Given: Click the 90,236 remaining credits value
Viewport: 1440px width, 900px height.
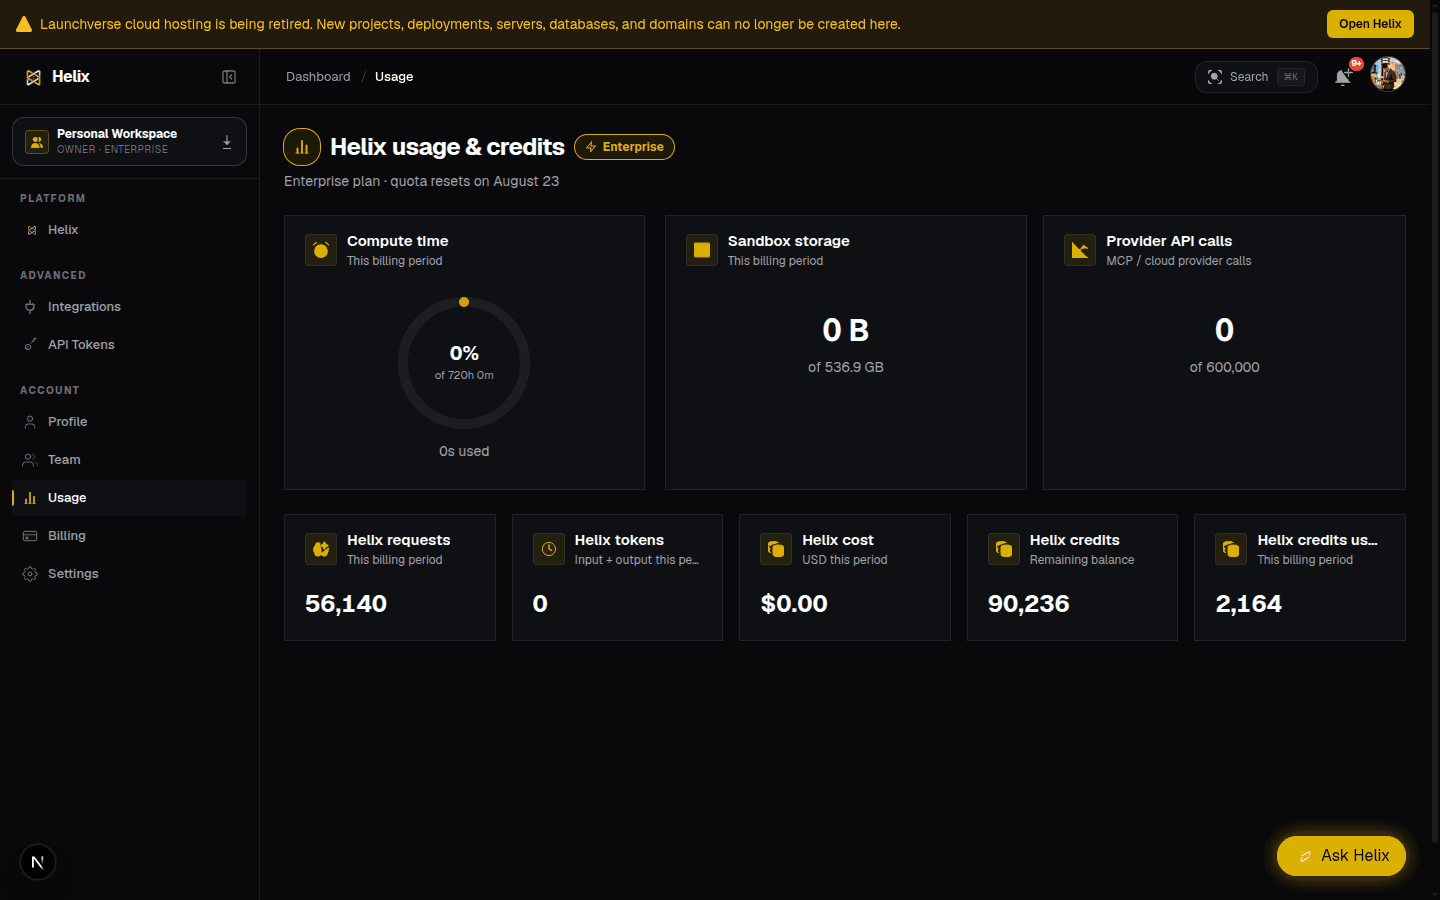Looking at the screenshot, I should [1029, 604].
